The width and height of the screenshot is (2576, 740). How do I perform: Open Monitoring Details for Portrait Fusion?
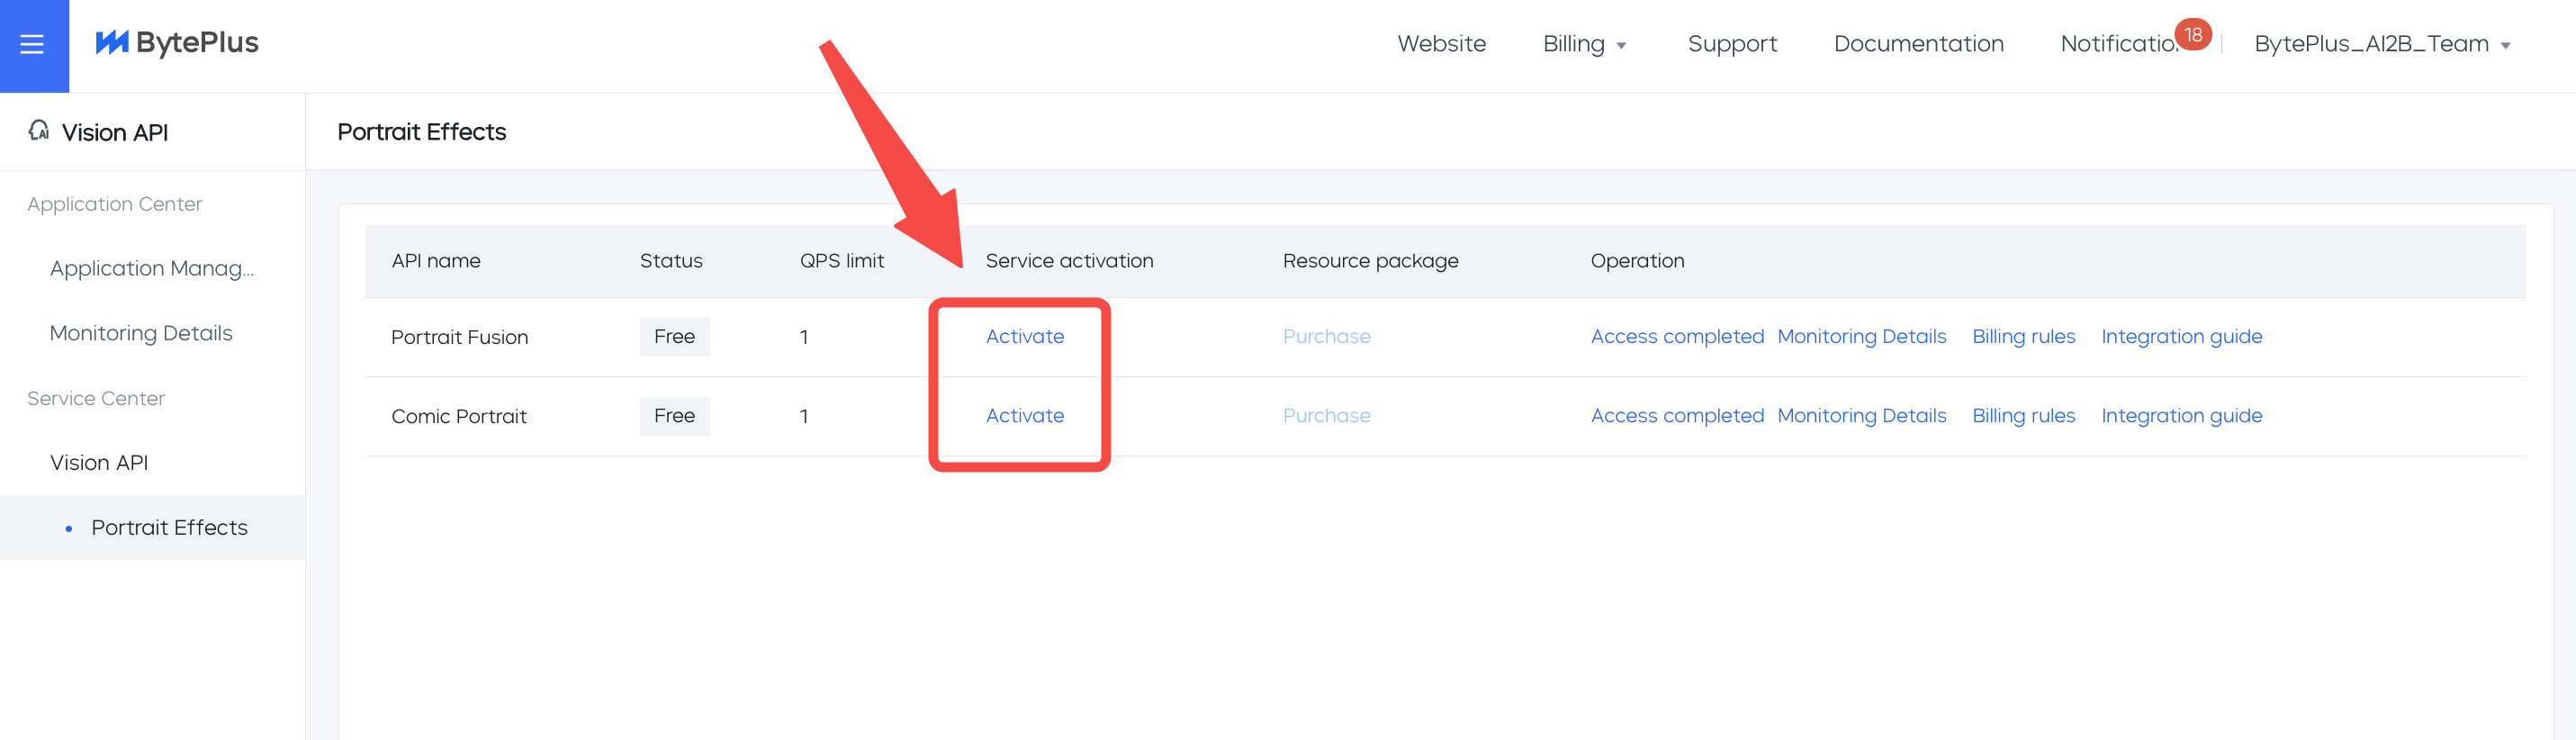(1862, 336)
